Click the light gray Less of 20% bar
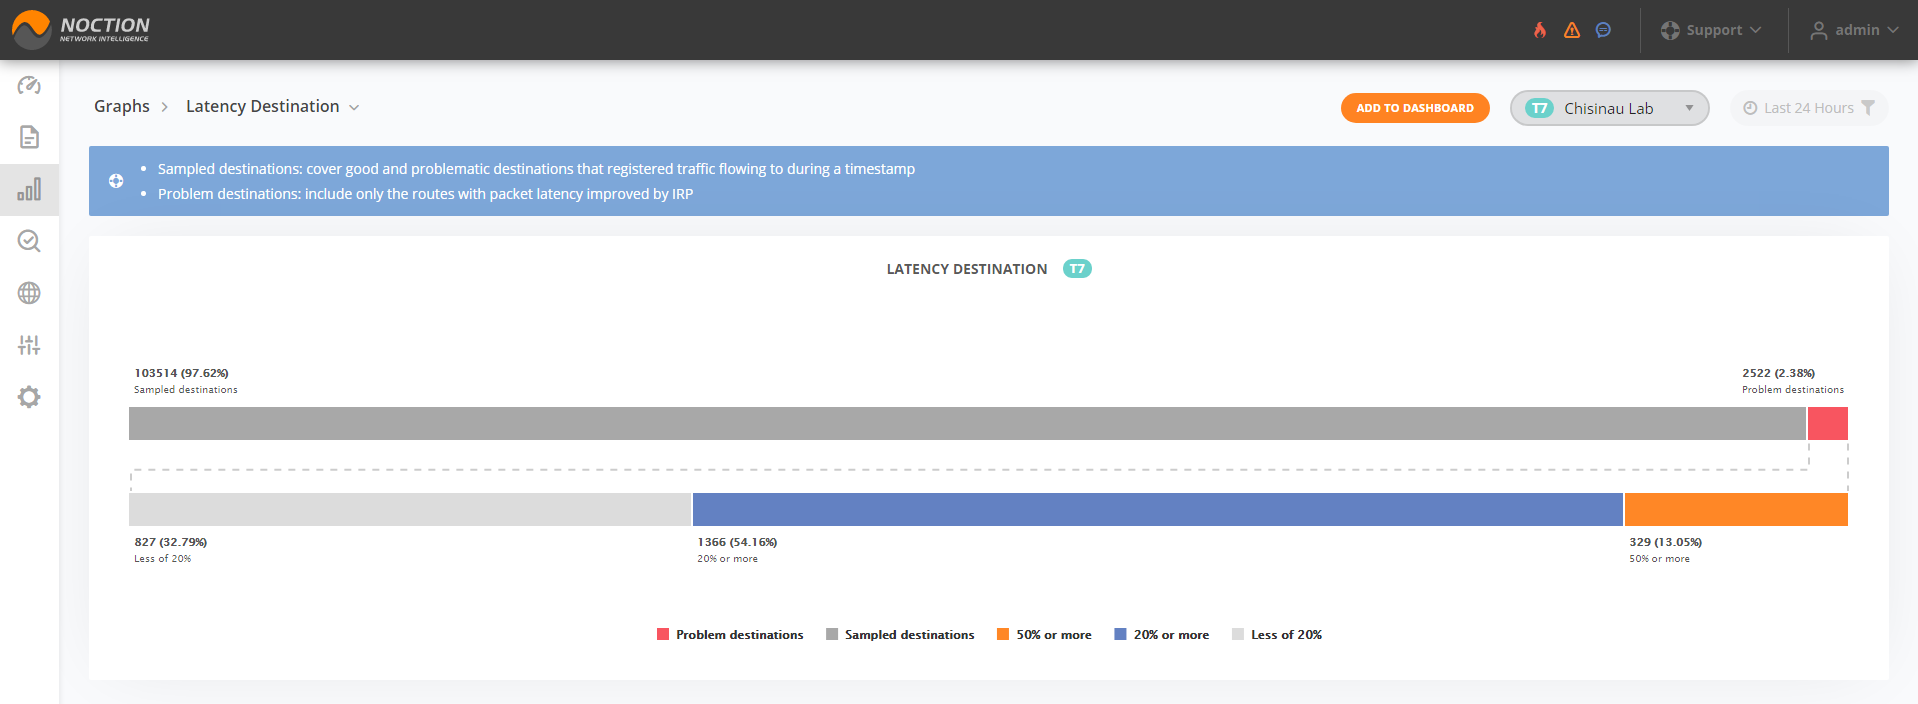Screen dimensions: 1918x704 (410, 509)
